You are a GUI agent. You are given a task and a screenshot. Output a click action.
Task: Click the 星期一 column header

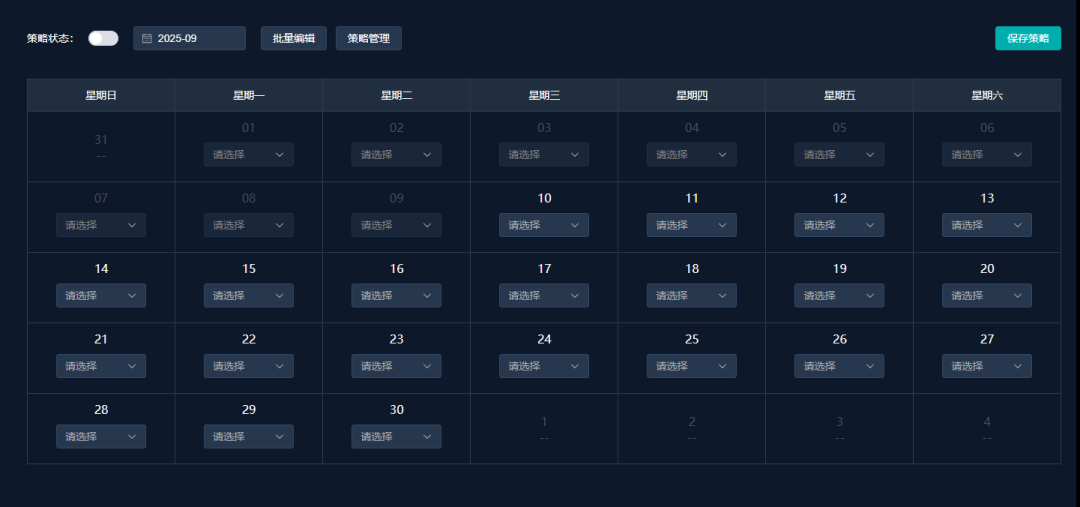tap(249, 96)
